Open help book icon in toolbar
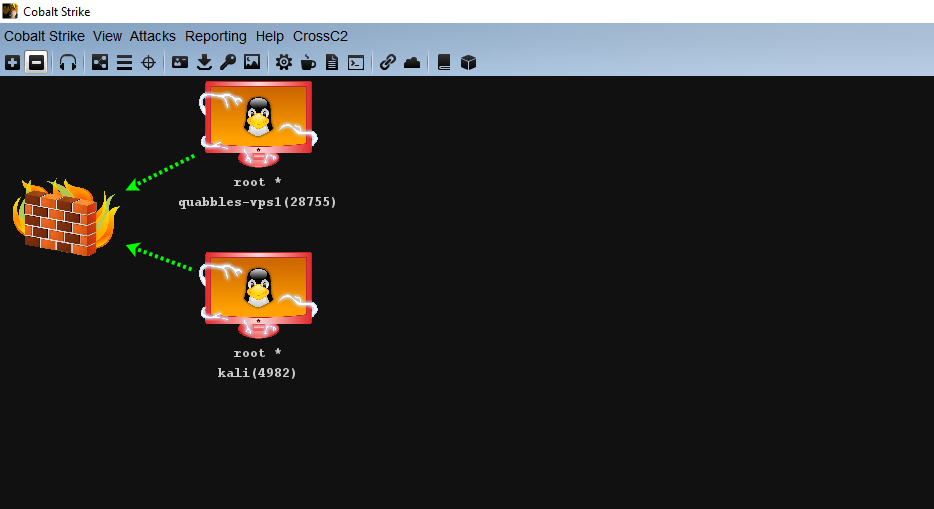 (x=444, y=62)
